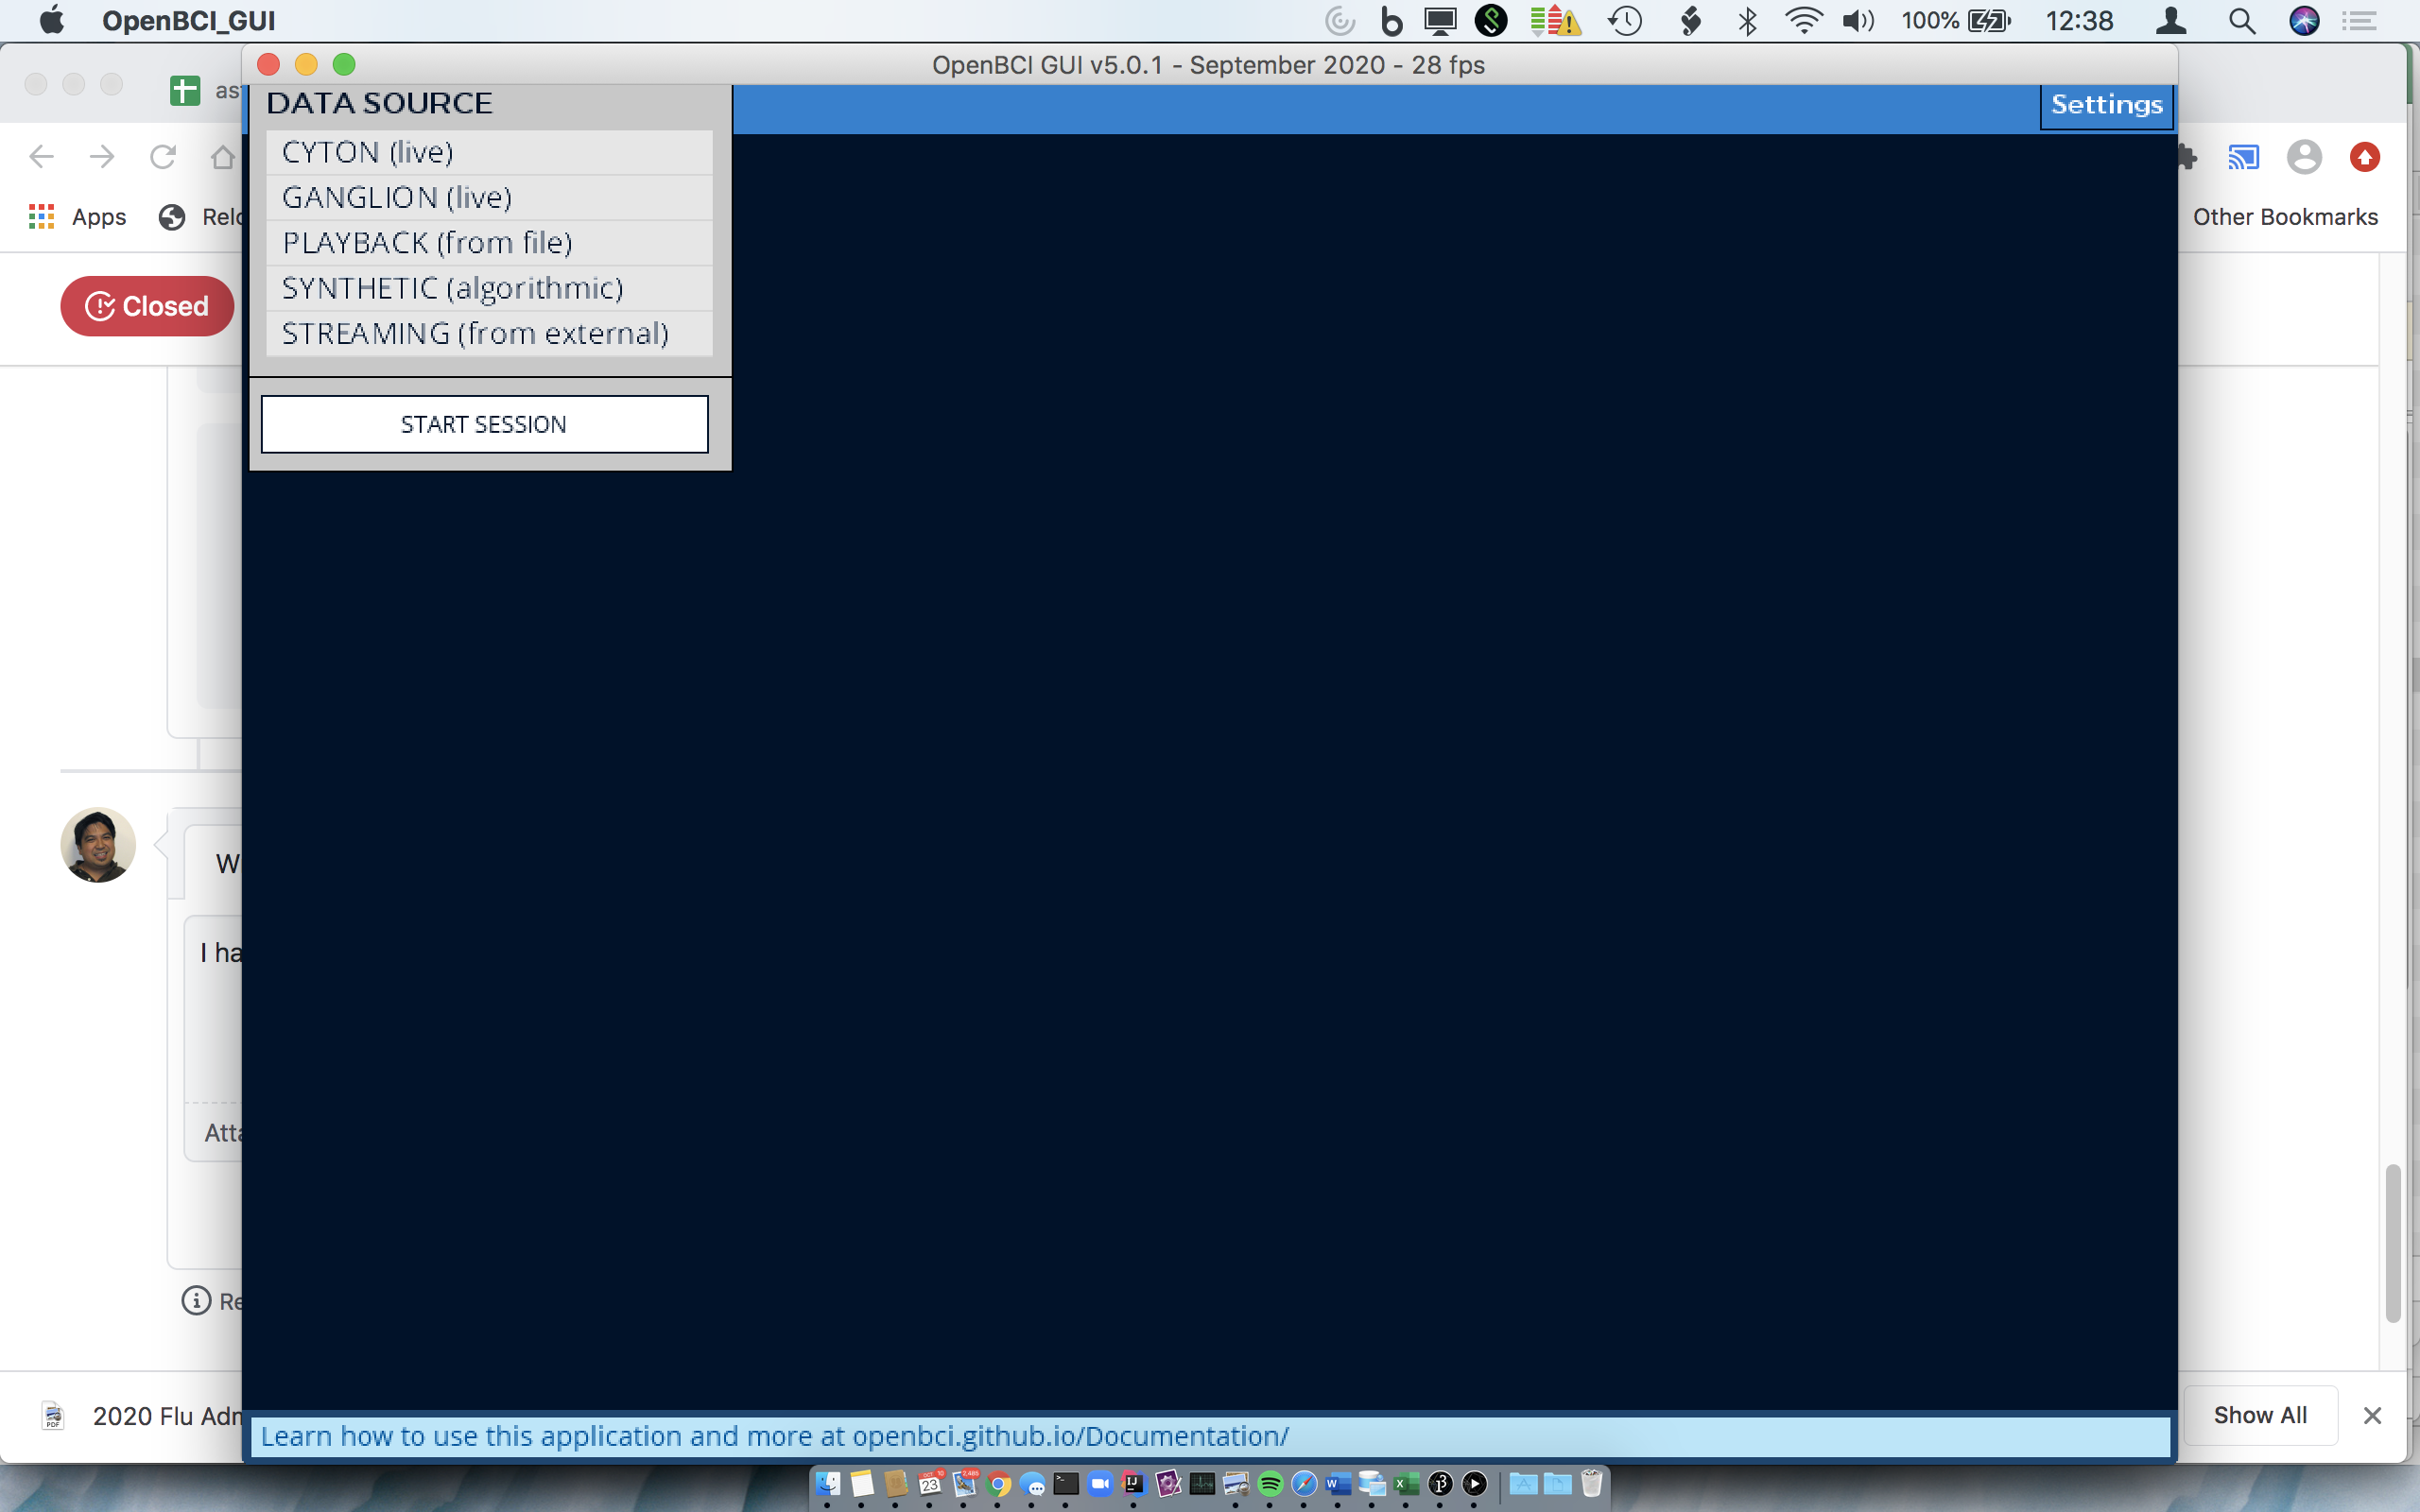Screen dimensions: 2420x1512
Task: Click the battery status in menu bar
Action: 1956,21
